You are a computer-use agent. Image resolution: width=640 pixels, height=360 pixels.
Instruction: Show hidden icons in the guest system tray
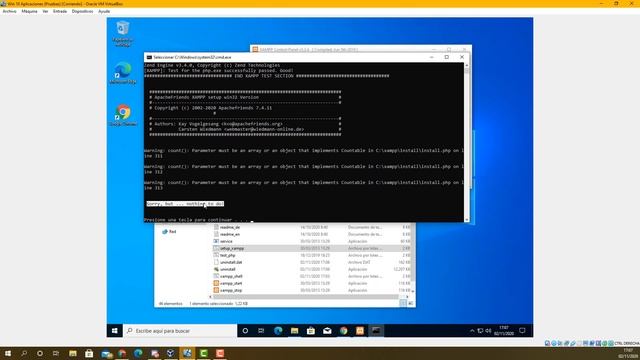coord(472,331)
